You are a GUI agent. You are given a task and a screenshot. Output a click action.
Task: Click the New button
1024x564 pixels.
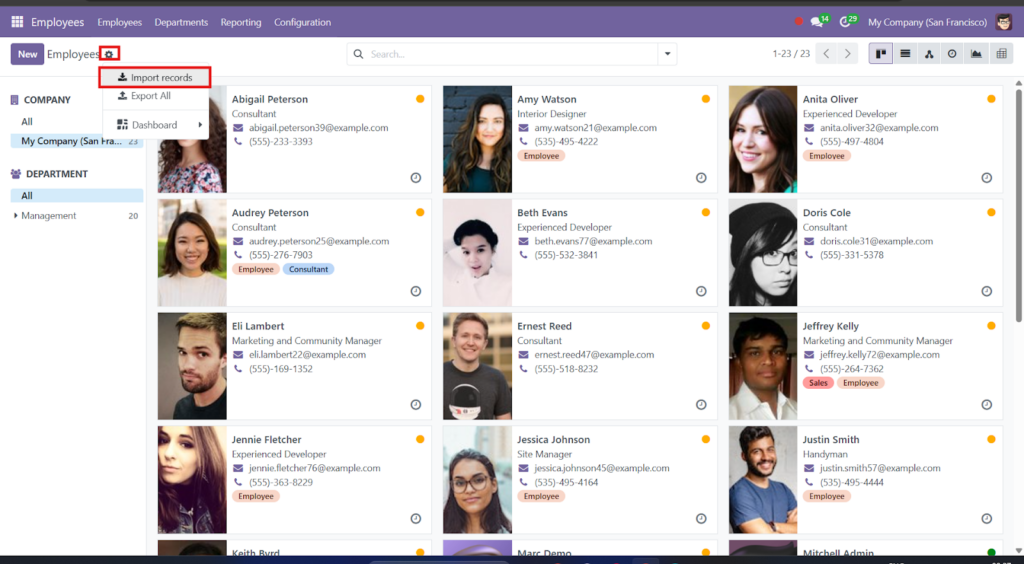click(27, 54)
